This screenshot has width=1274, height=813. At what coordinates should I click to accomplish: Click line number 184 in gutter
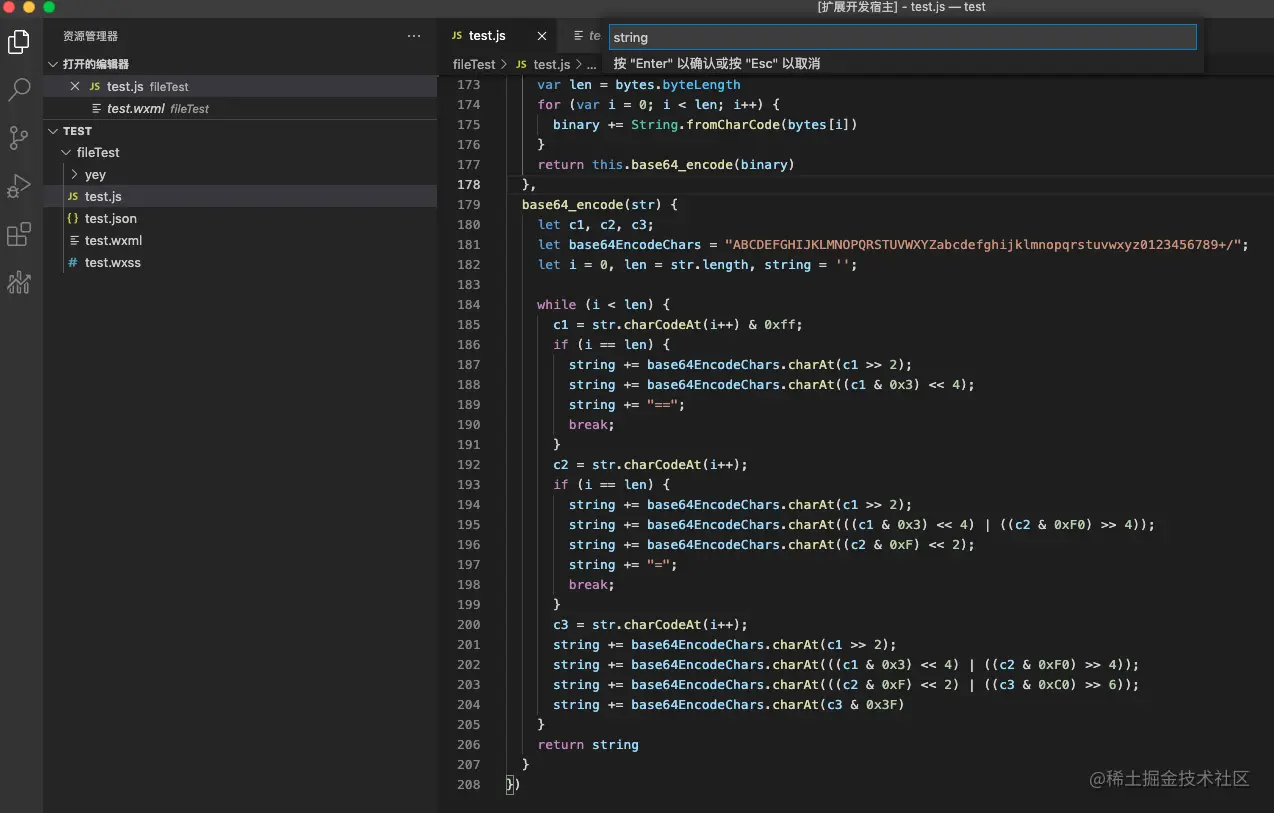coord(469,305)
